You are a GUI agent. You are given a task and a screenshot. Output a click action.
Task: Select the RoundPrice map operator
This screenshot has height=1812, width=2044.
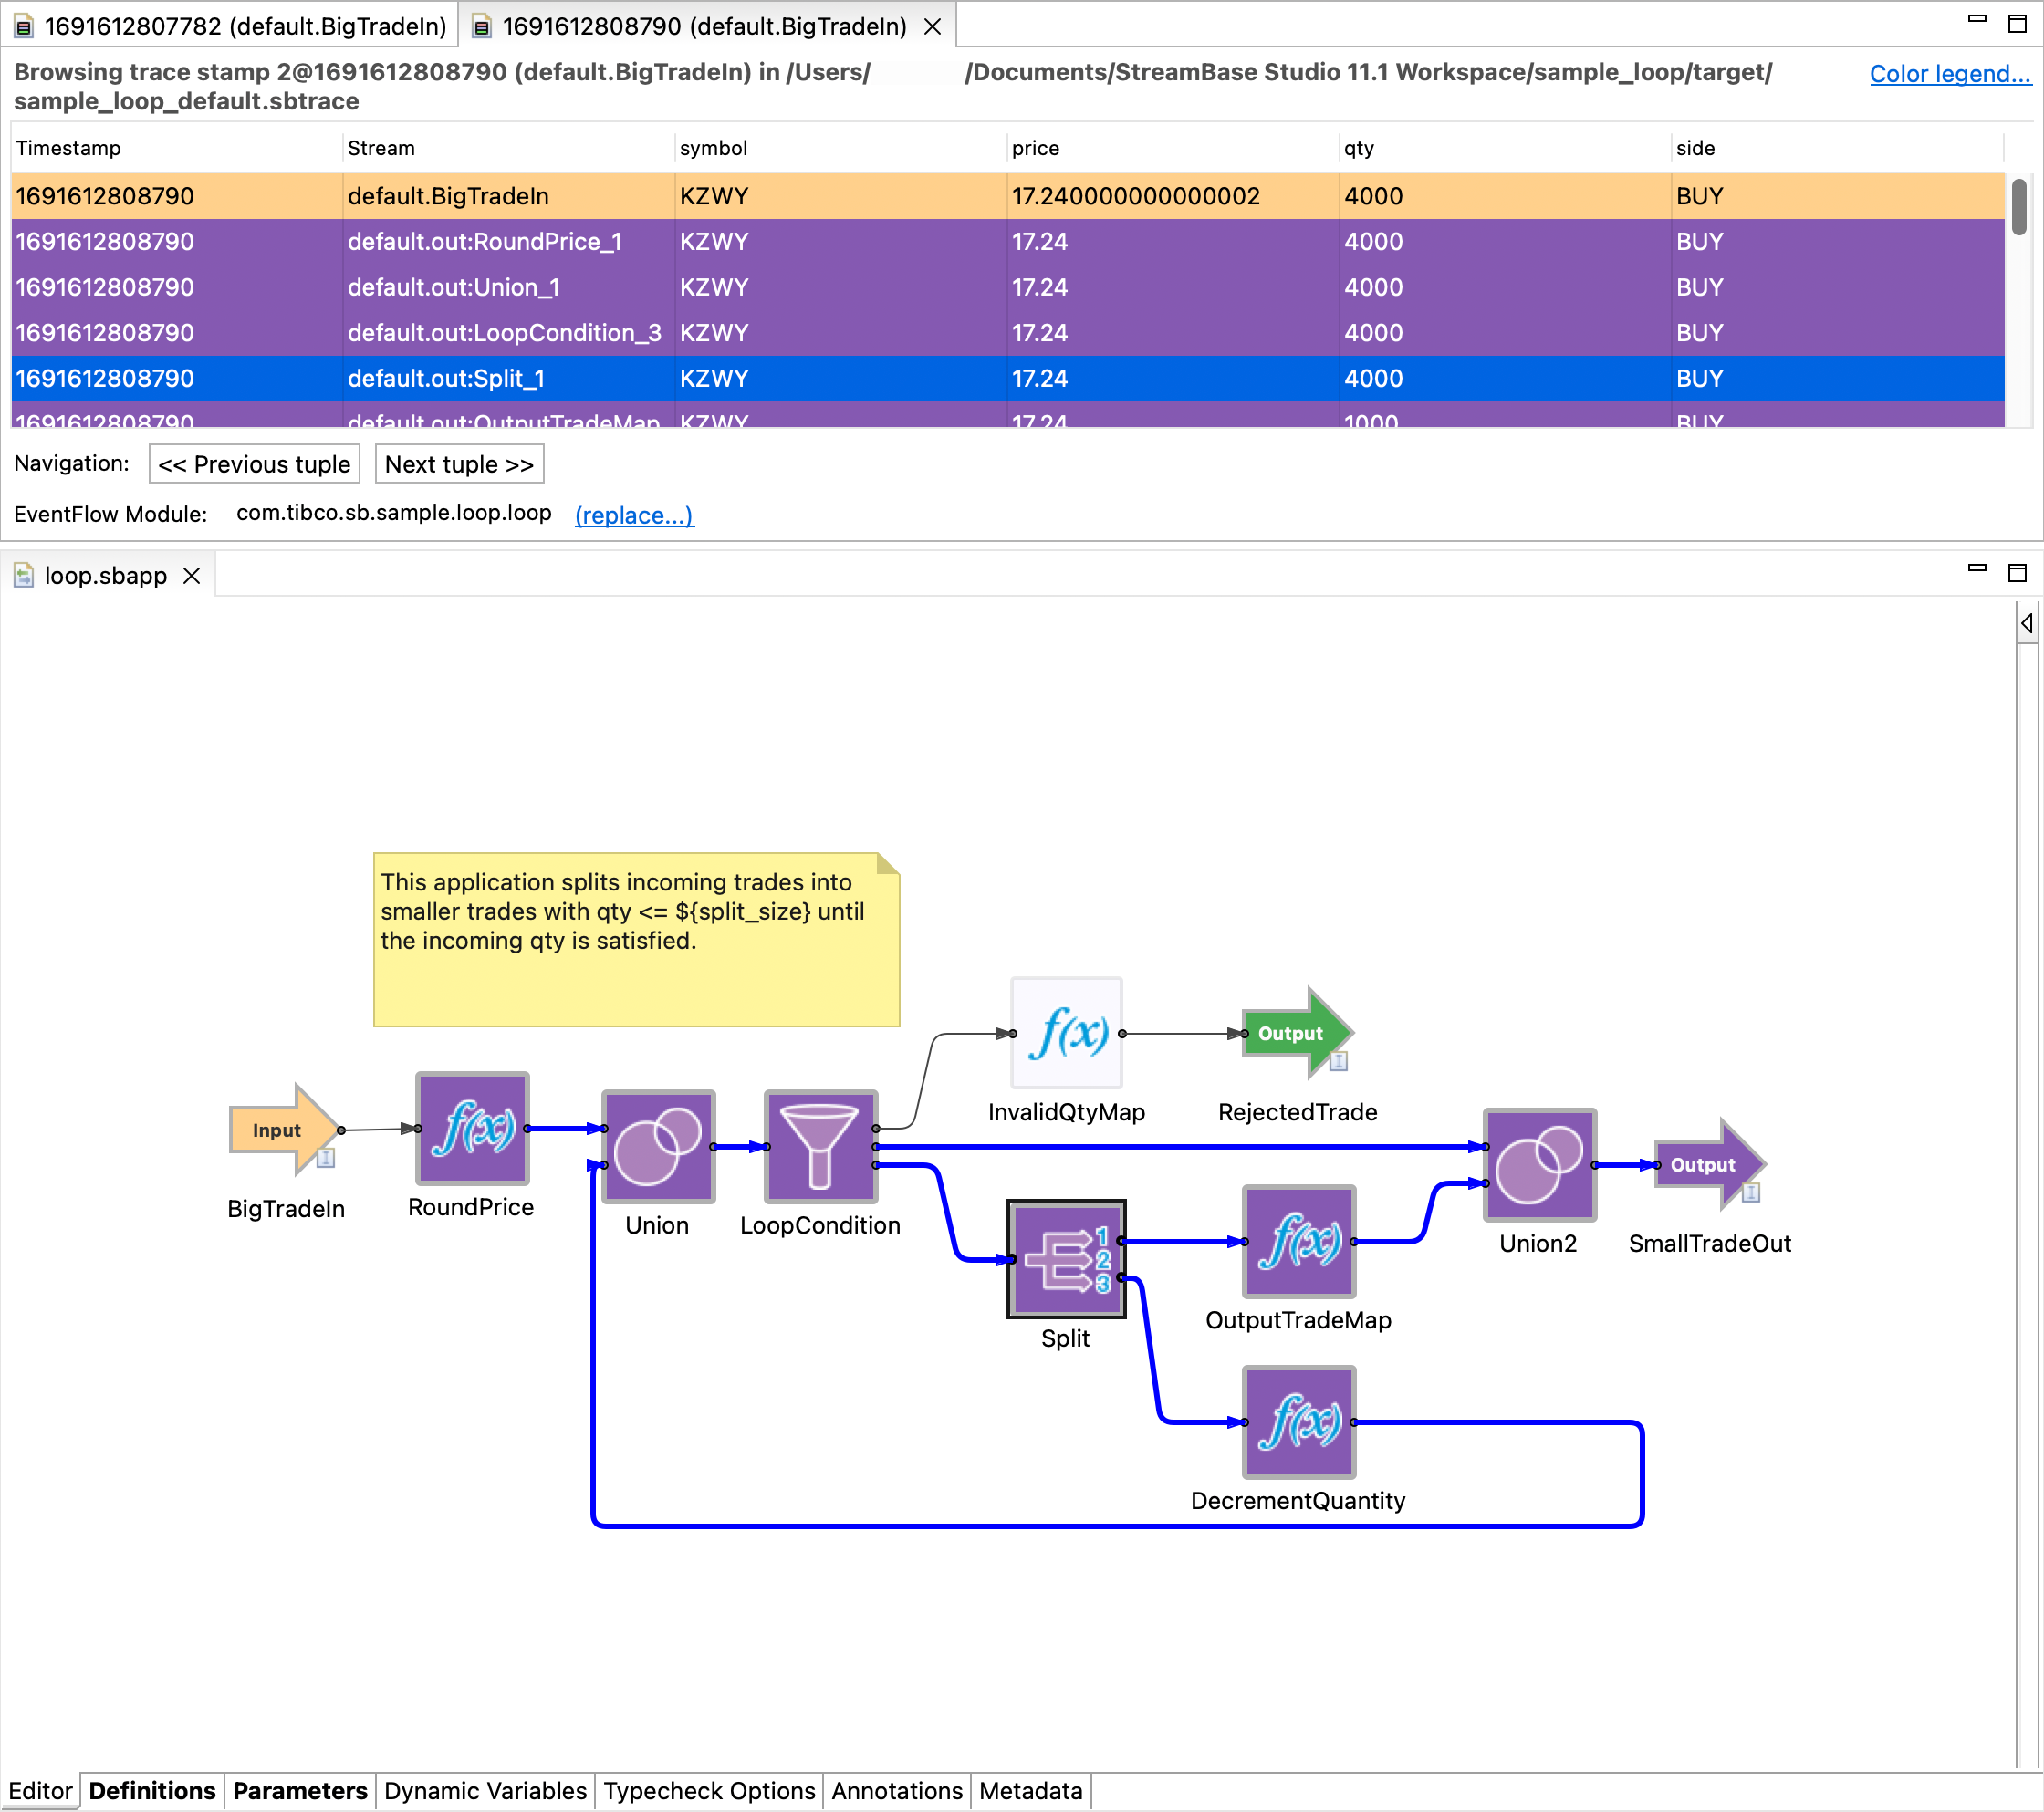(x=472, y=1128)
